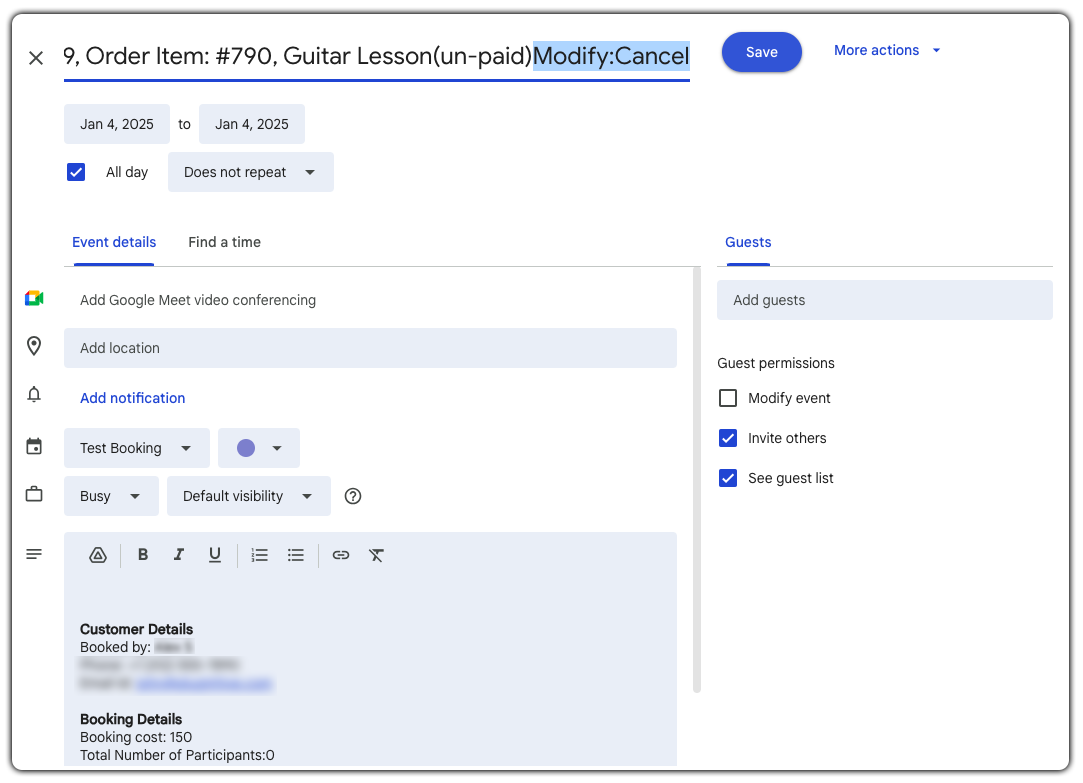
Task: Enable Modify event guest permission
Action: pos(728,398)
